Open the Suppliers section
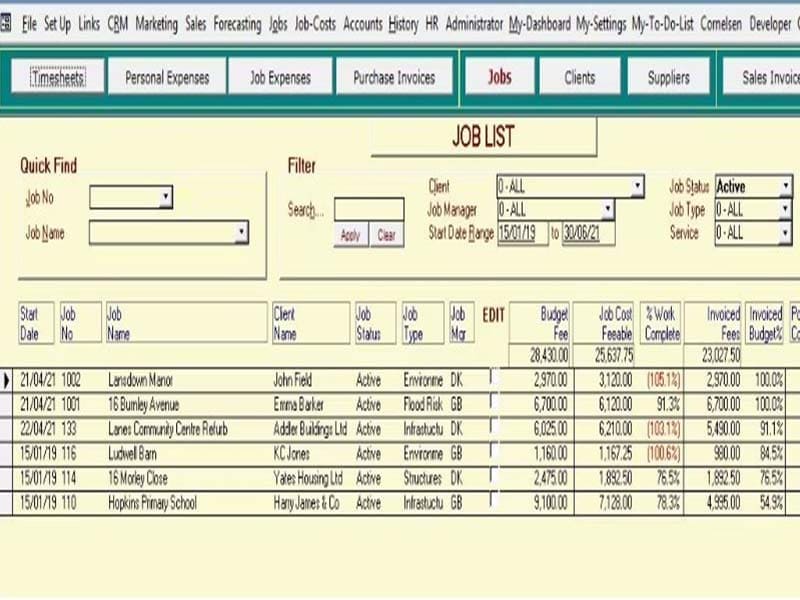 (x=668, y=77)
